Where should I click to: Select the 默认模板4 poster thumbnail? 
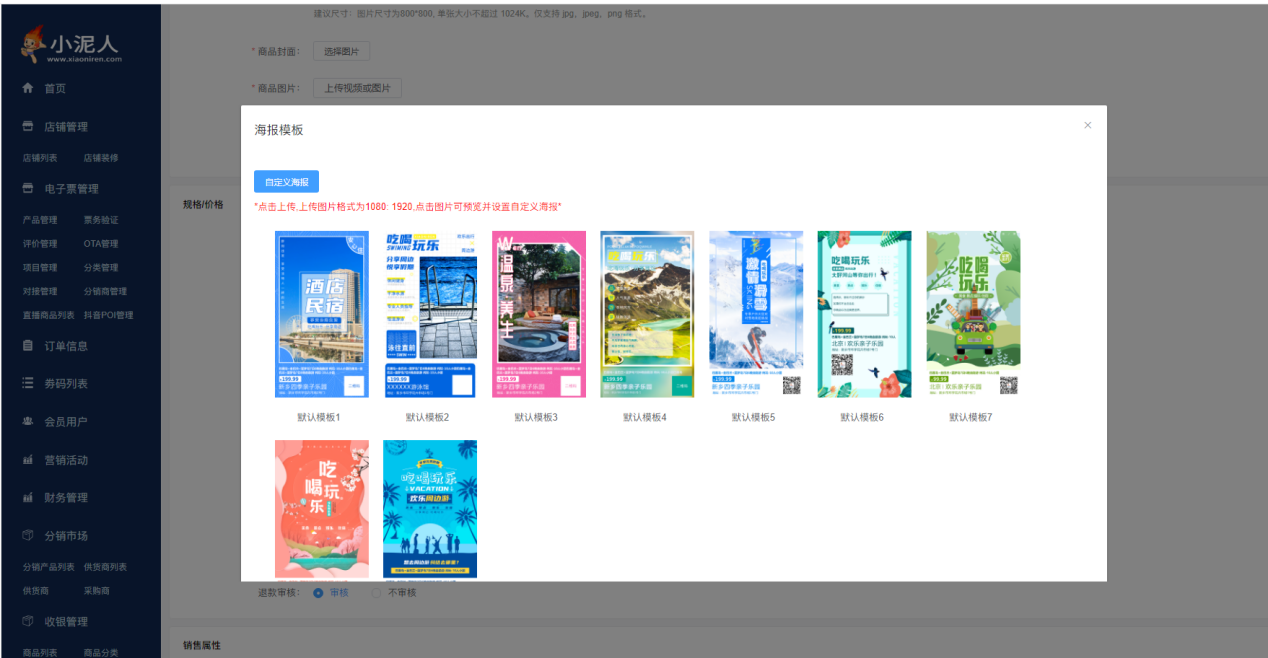tap(647, 313)
